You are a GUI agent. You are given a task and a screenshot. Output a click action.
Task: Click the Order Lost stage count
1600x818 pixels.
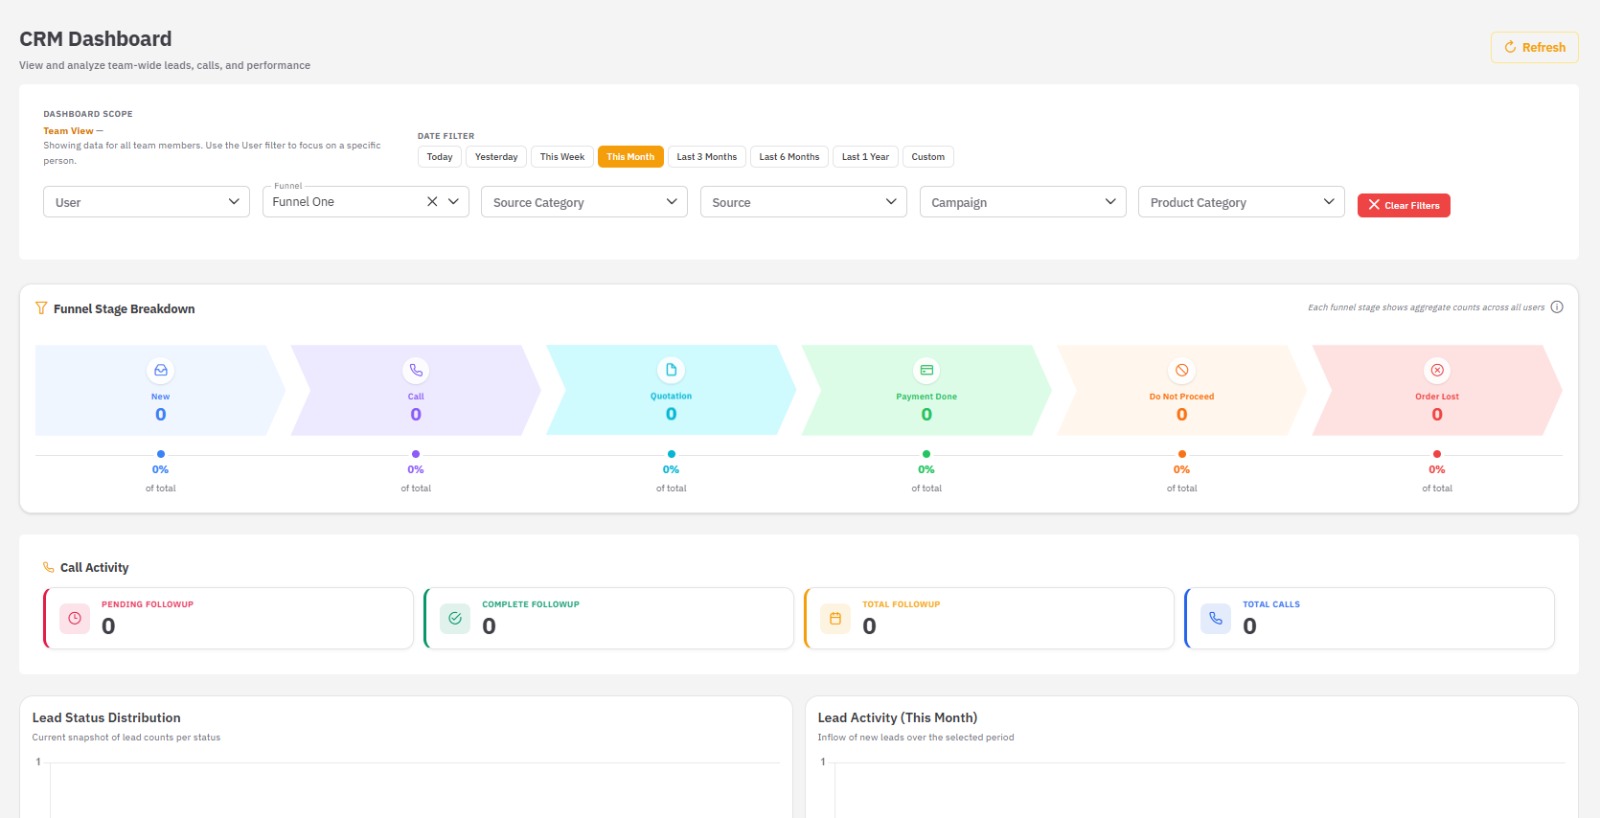(x=1437, y=414)
